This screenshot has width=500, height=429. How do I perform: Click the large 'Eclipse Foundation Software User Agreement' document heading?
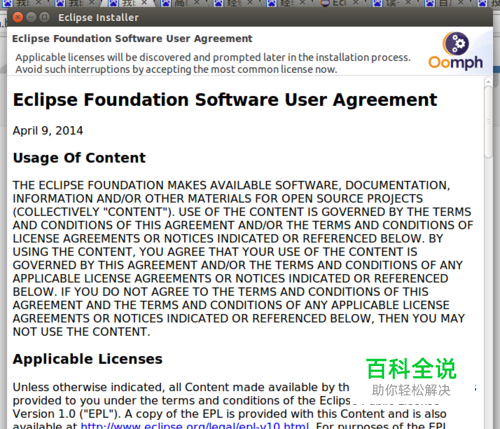coord(225,100)
